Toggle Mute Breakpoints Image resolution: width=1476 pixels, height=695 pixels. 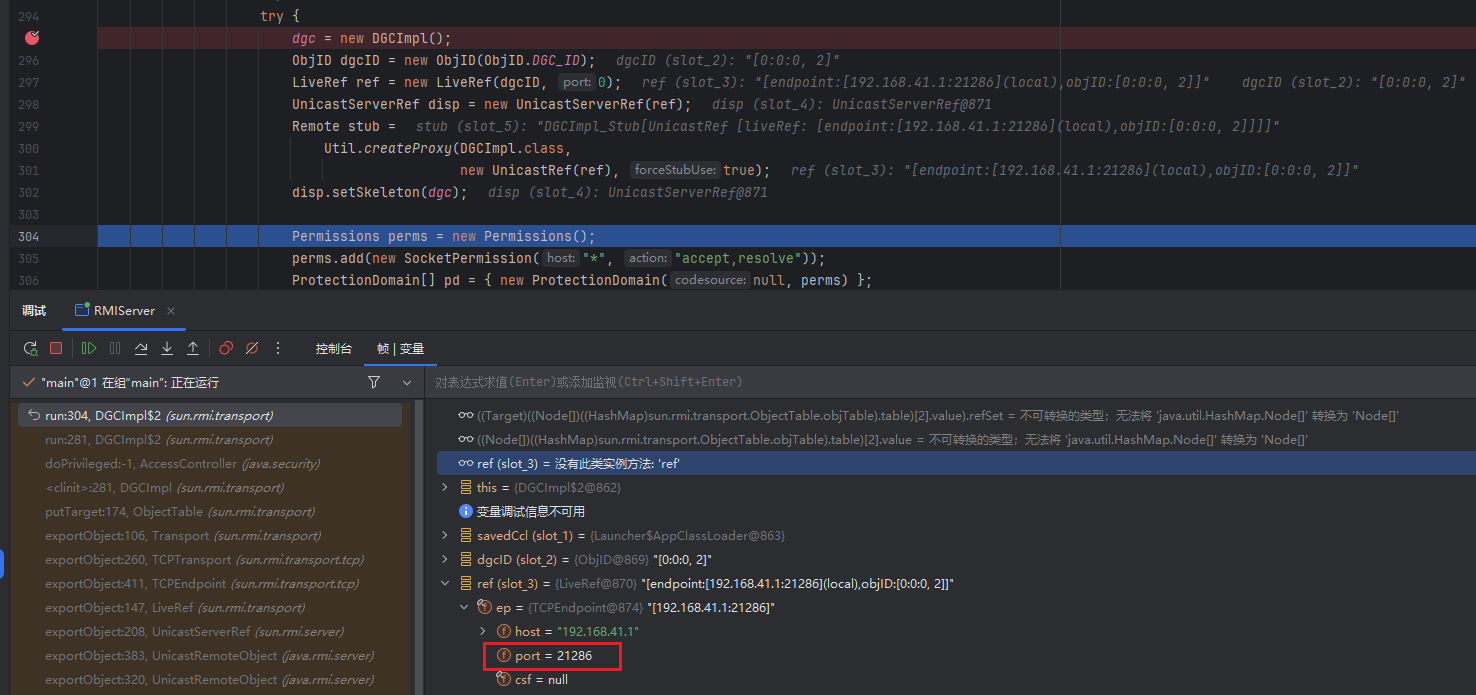pos(252,348)
